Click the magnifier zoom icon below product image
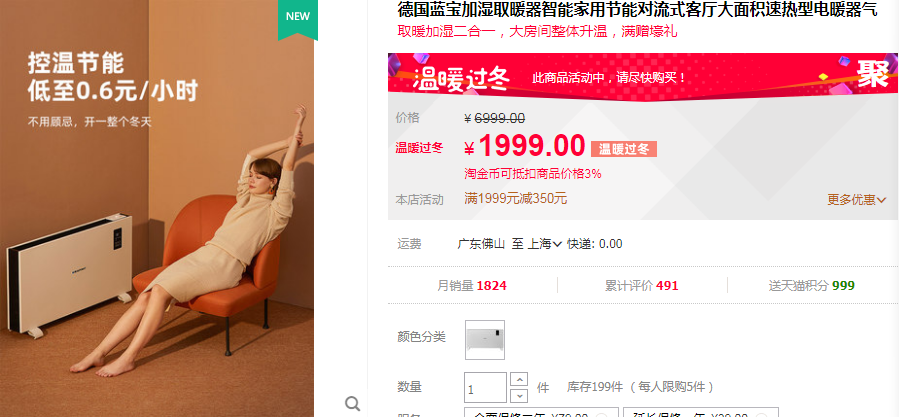This screenshot has height=417, width=899. [352, 404]
